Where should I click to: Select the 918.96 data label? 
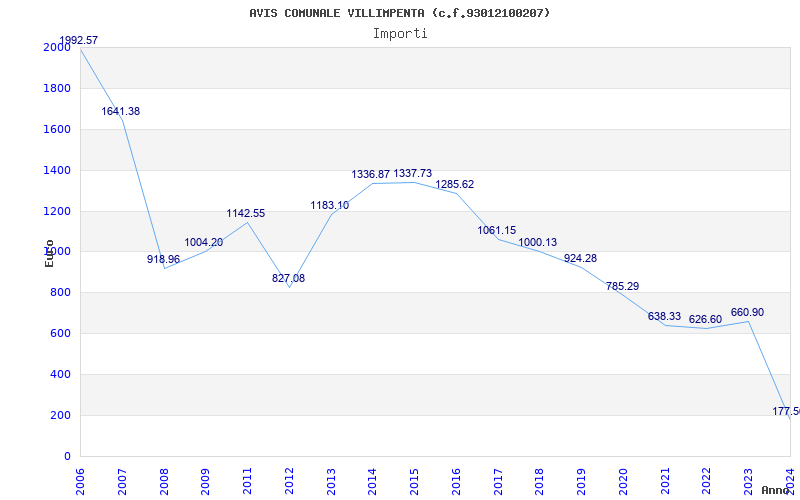(163, 259)
